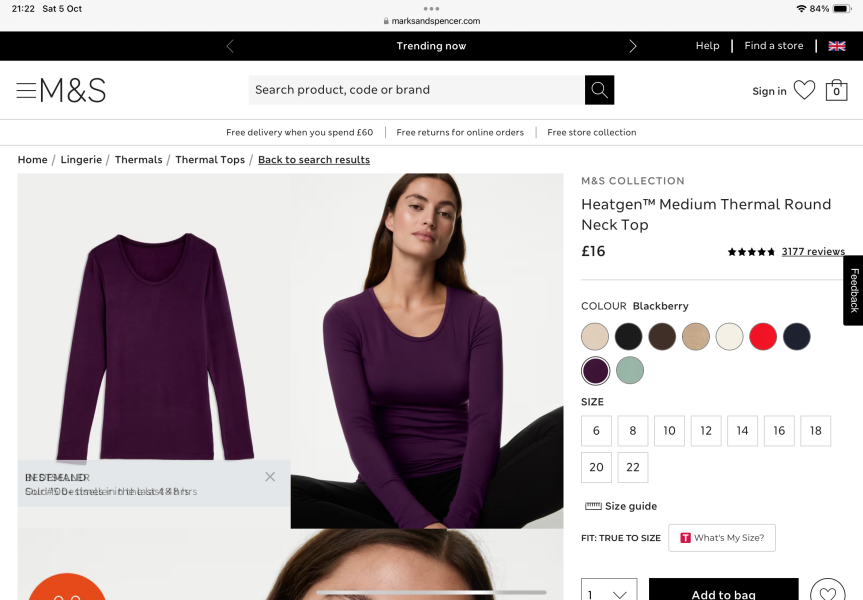Open the hamburger menu beside M&S logo
Viewport: 863px width, 600px height.
26,90
